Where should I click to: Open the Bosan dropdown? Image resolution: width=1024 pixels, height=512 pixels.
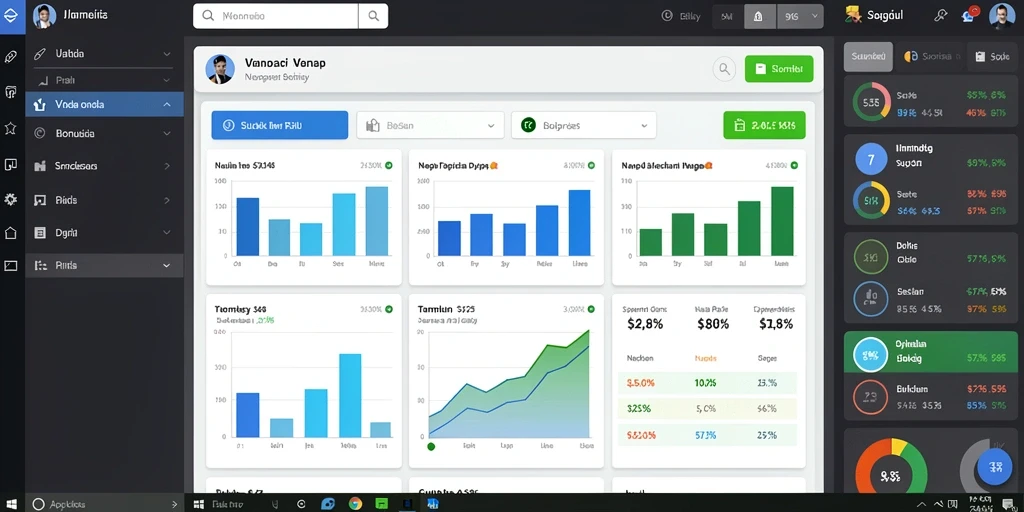(x=430, y=125)
